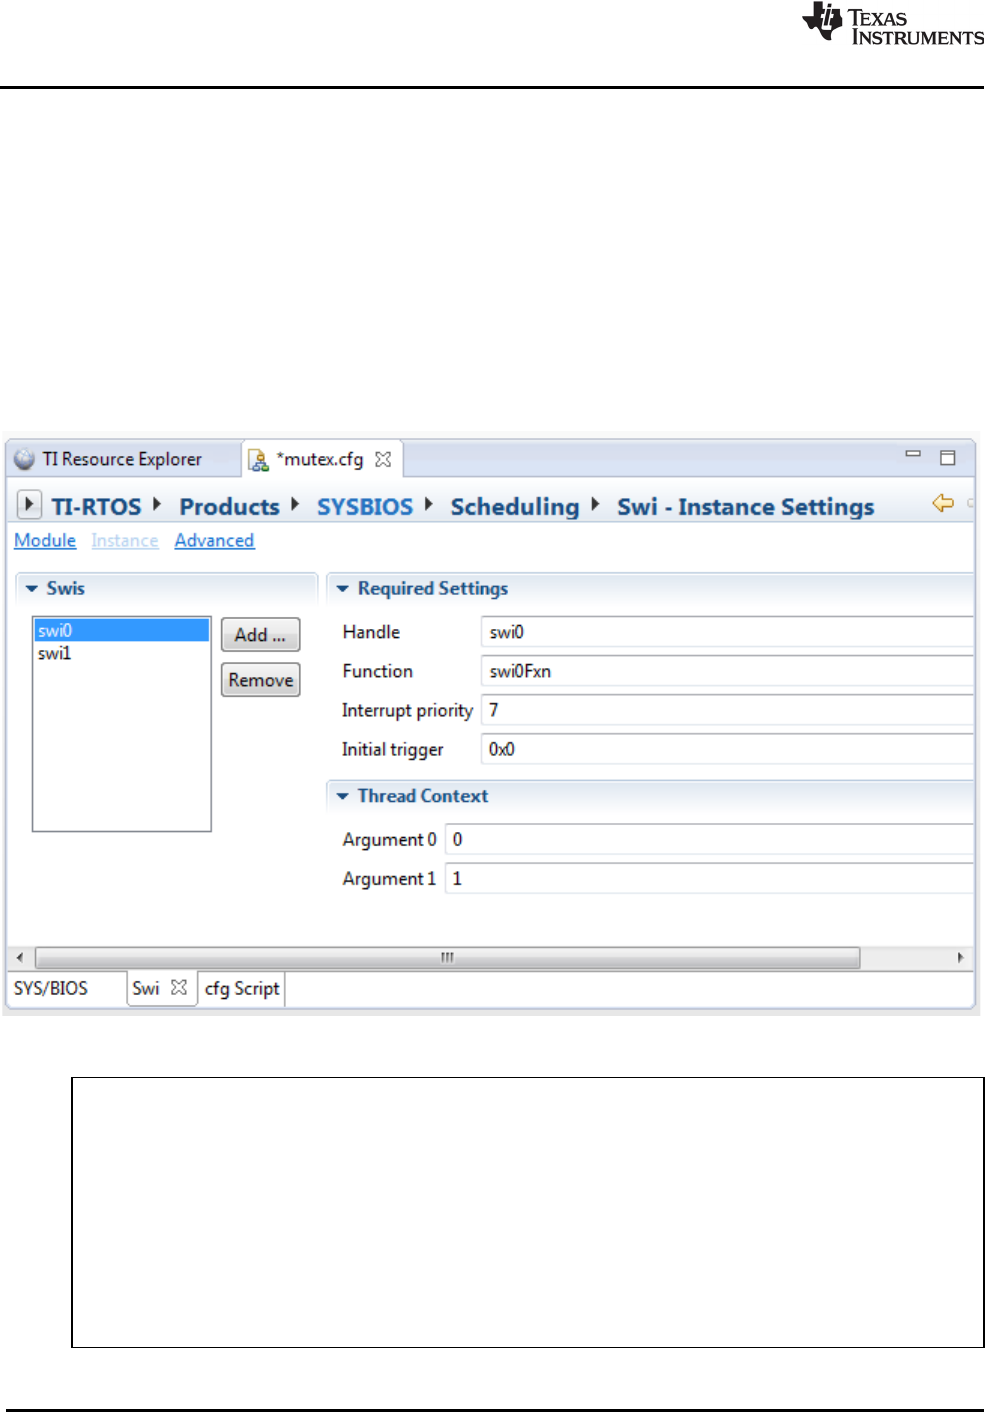Collapse the Required Settings section

[x=343, y=589]
